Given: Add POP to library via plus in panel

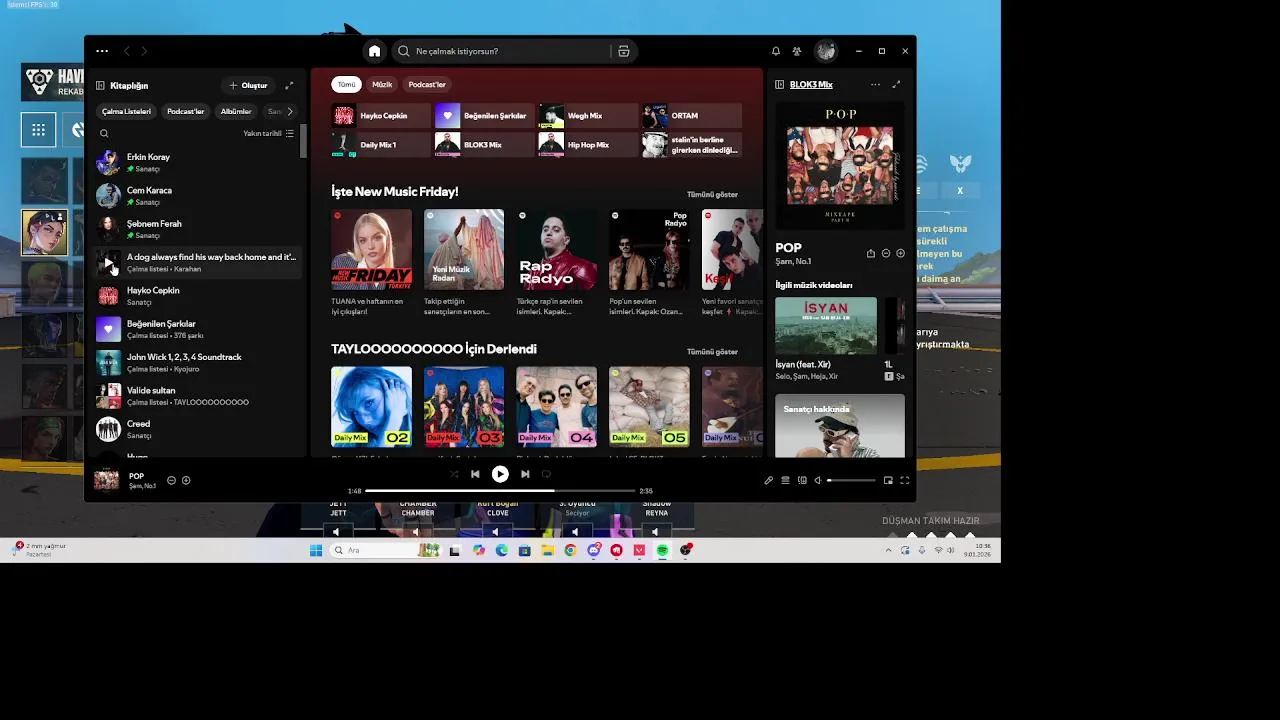Looking at the screenshot, I should (900, 254).
